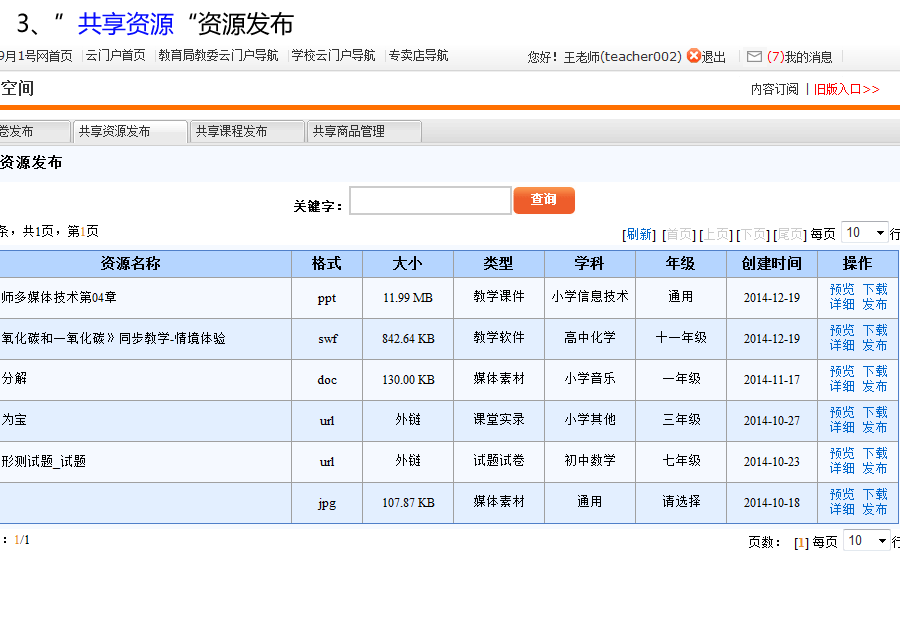Image resolution: width=900 pixels, height=635 pixels.
Task: Download the swf 教学软件 resource
Action: pos(874,330)
